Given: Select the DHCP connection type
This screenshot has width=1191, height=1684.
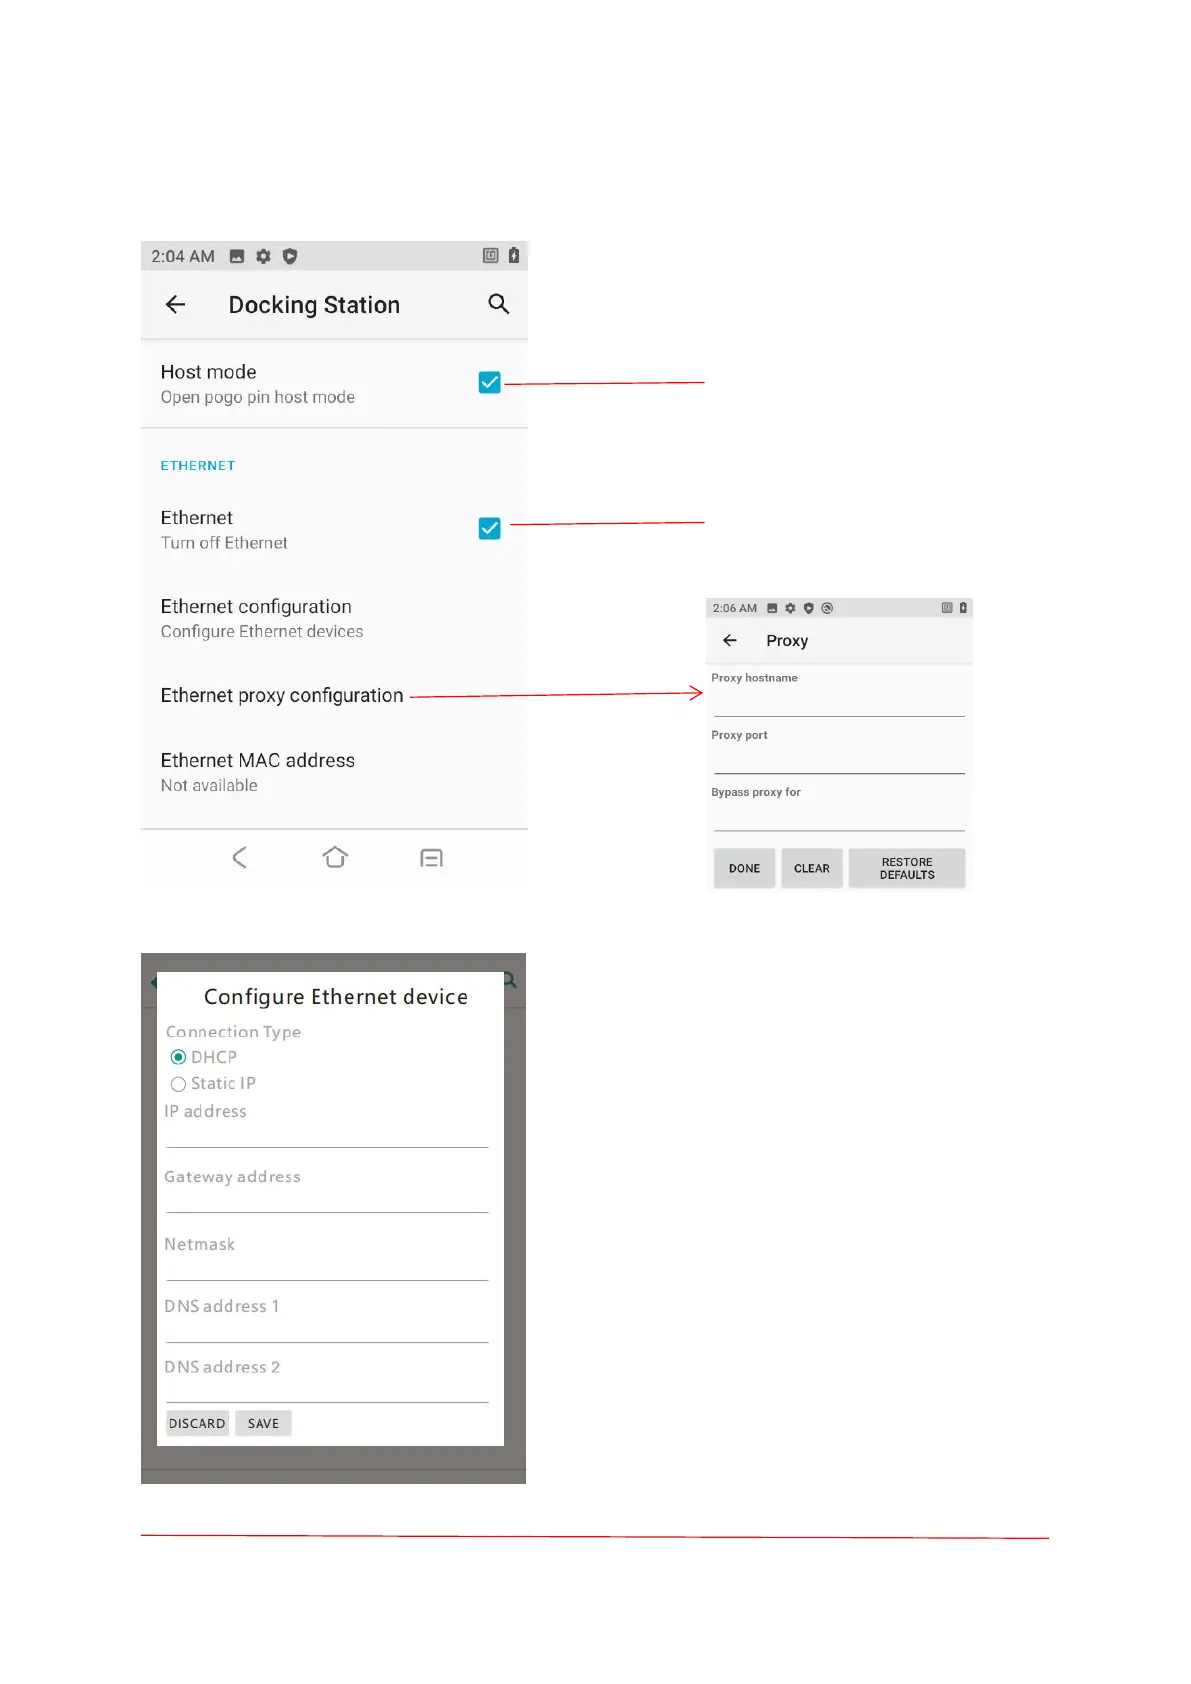Looking at the screenshot, I should coord(179,1058).
